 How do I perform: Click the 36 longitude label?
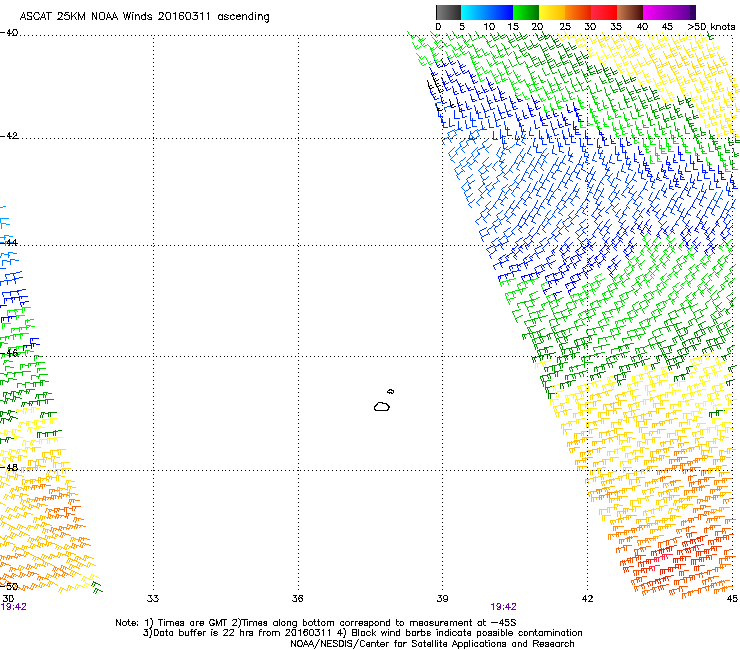[x=298, y=599]
